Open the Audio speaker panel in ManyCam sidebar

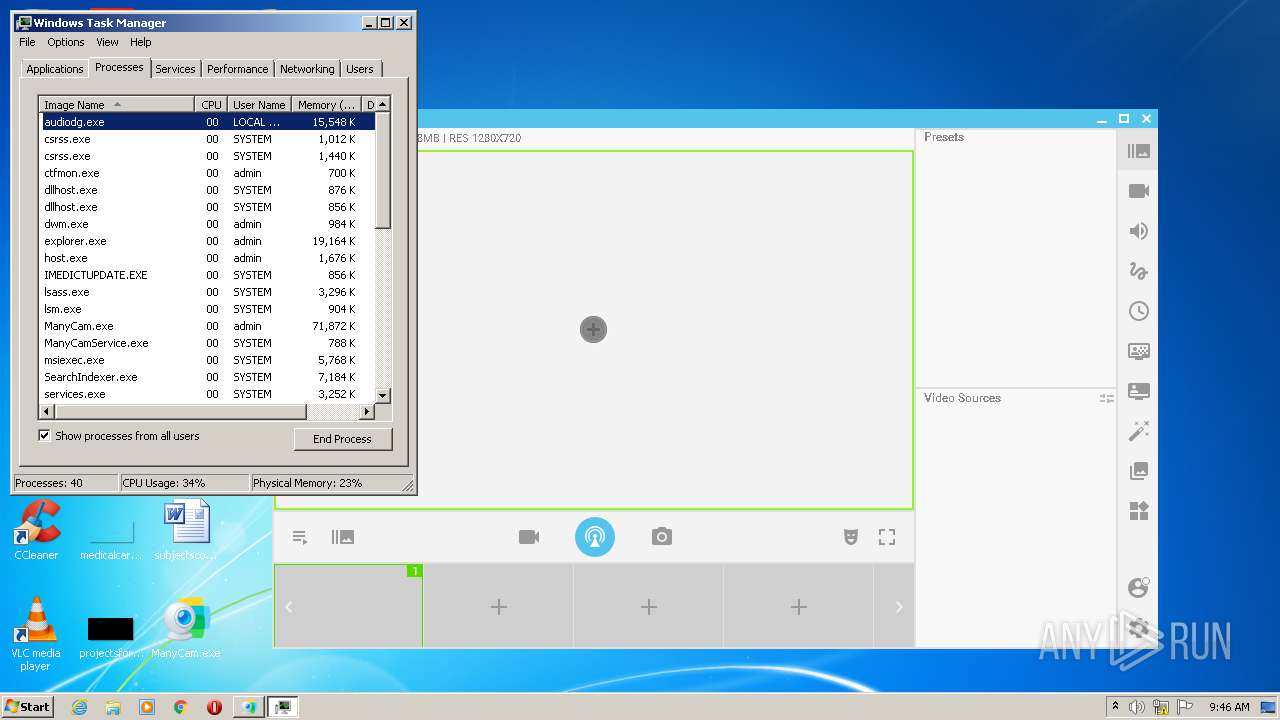pyautogui.click(x=1138, y=231)
